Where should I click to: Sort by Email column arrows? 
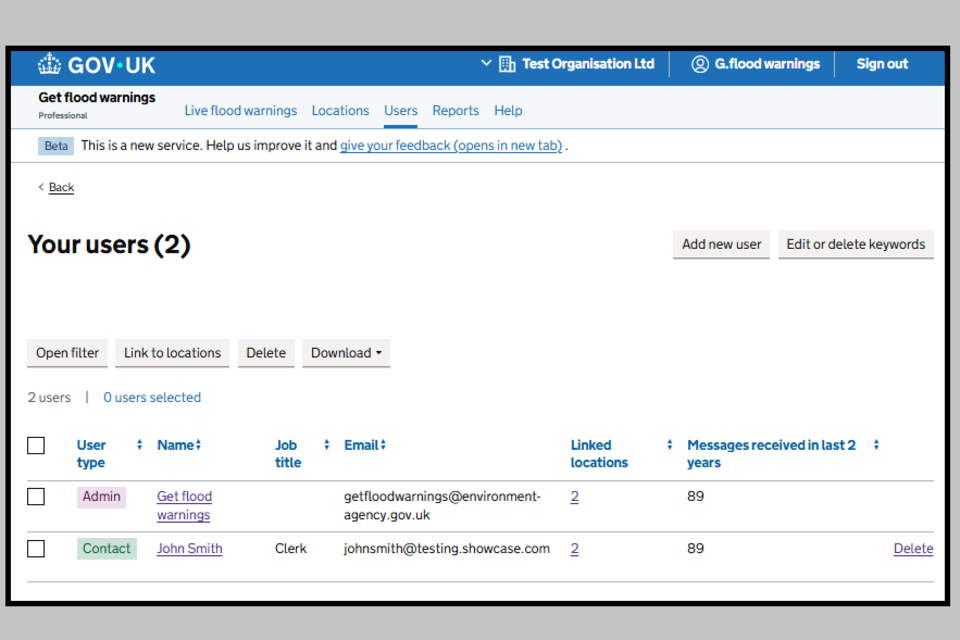pos(383,445)
